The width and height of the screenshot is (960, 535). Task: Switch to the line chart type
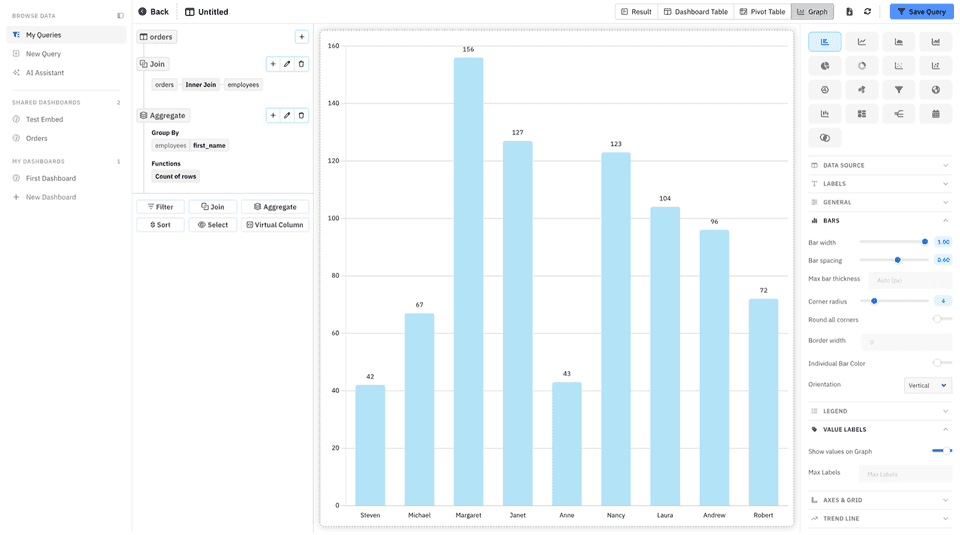[861, 42]
